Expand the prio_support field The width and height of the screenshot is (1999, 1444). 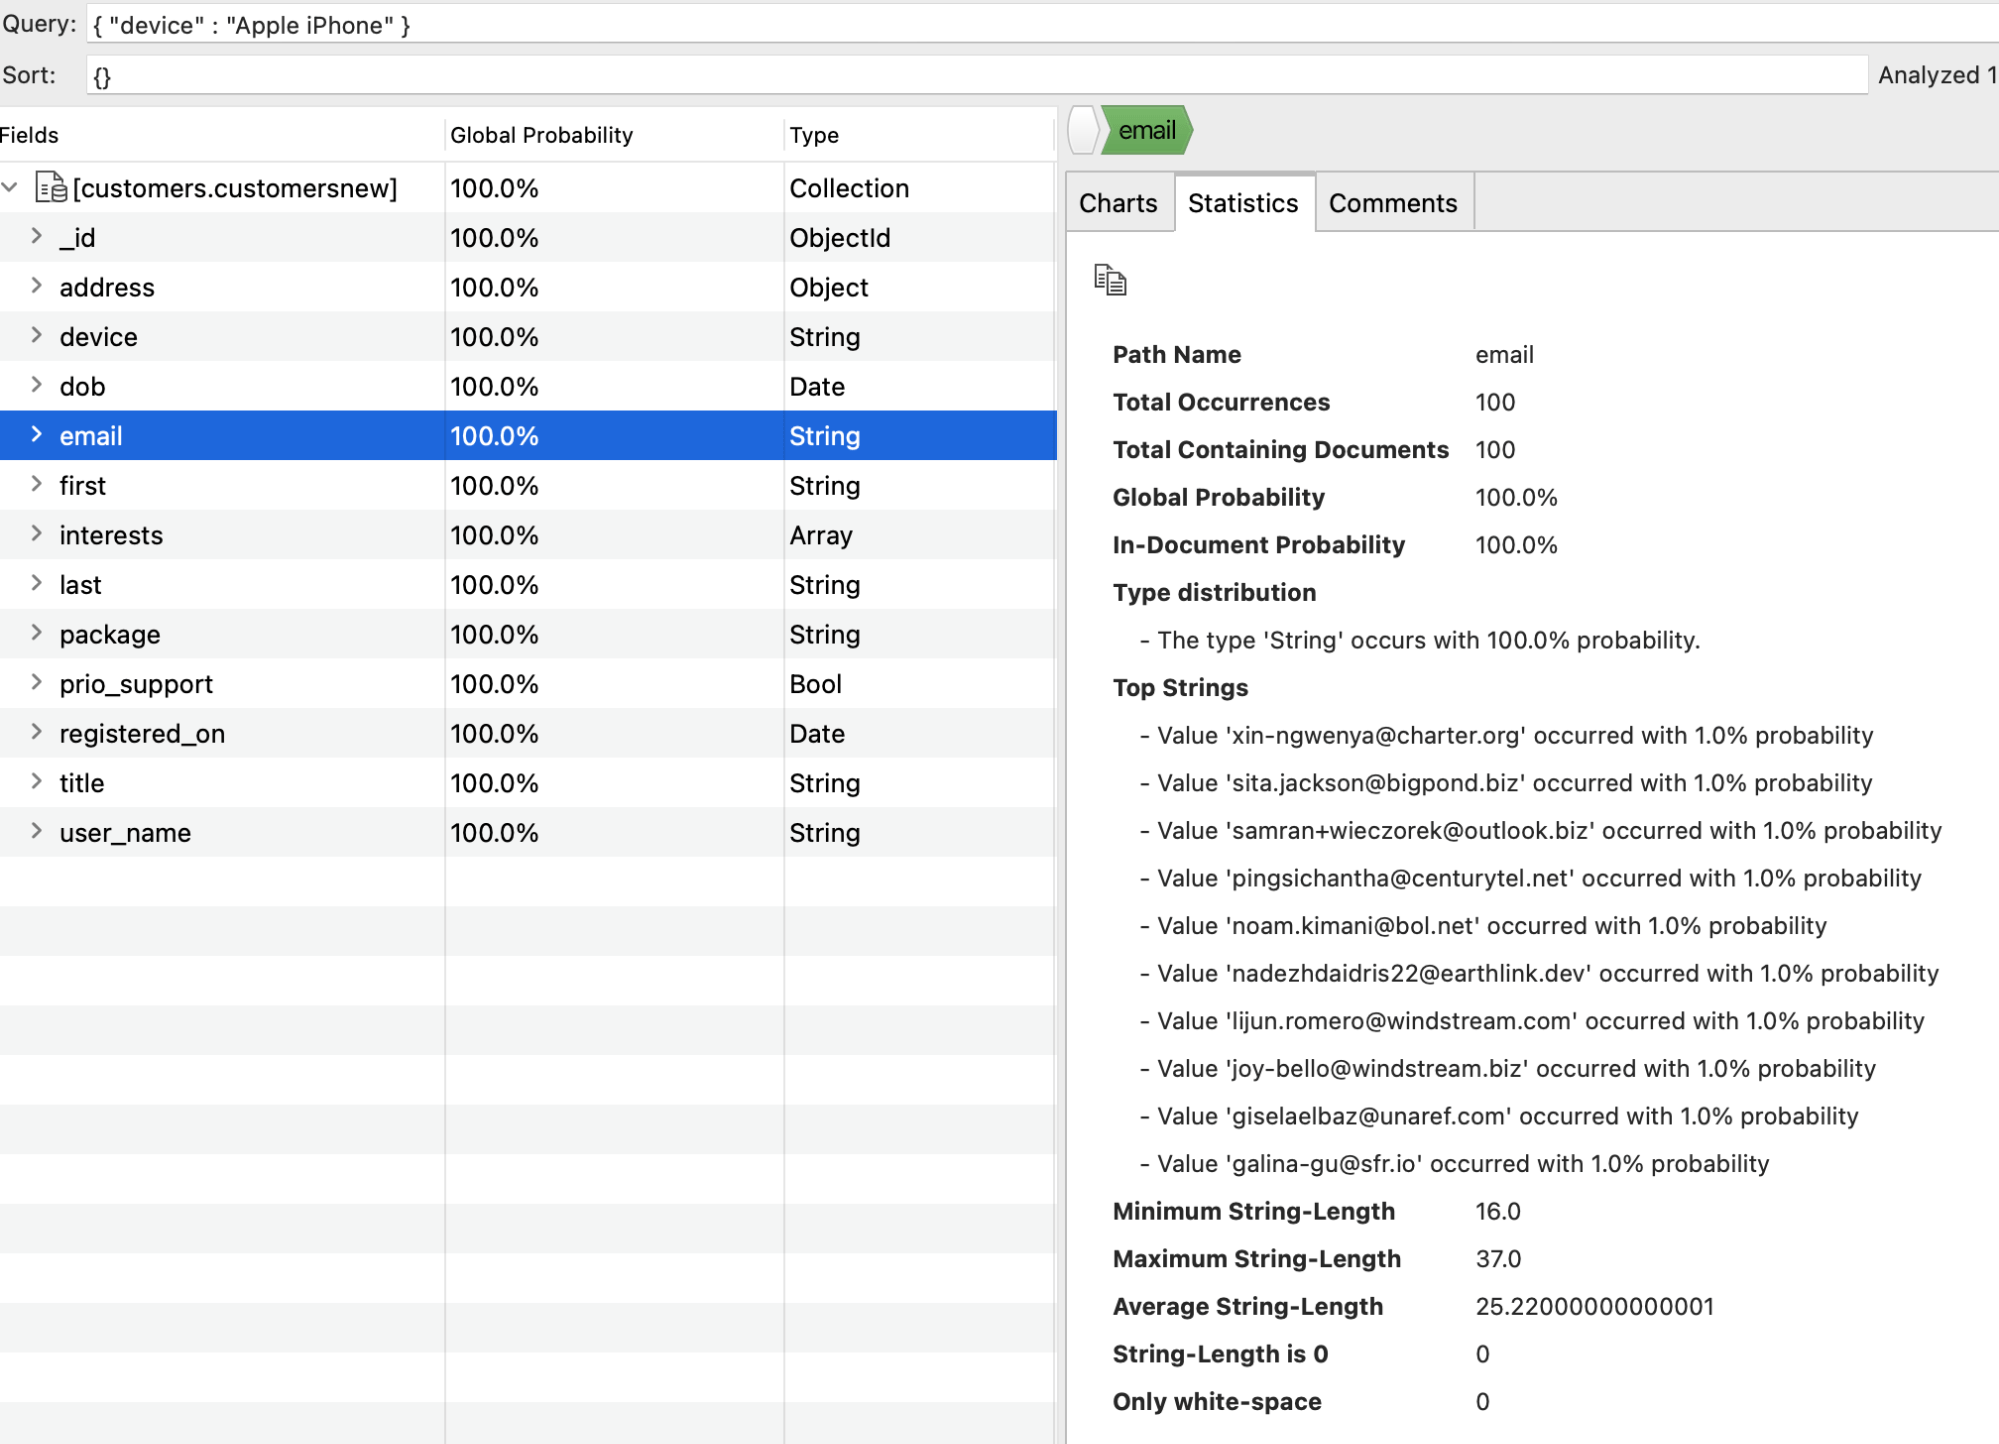click(36, 682)
